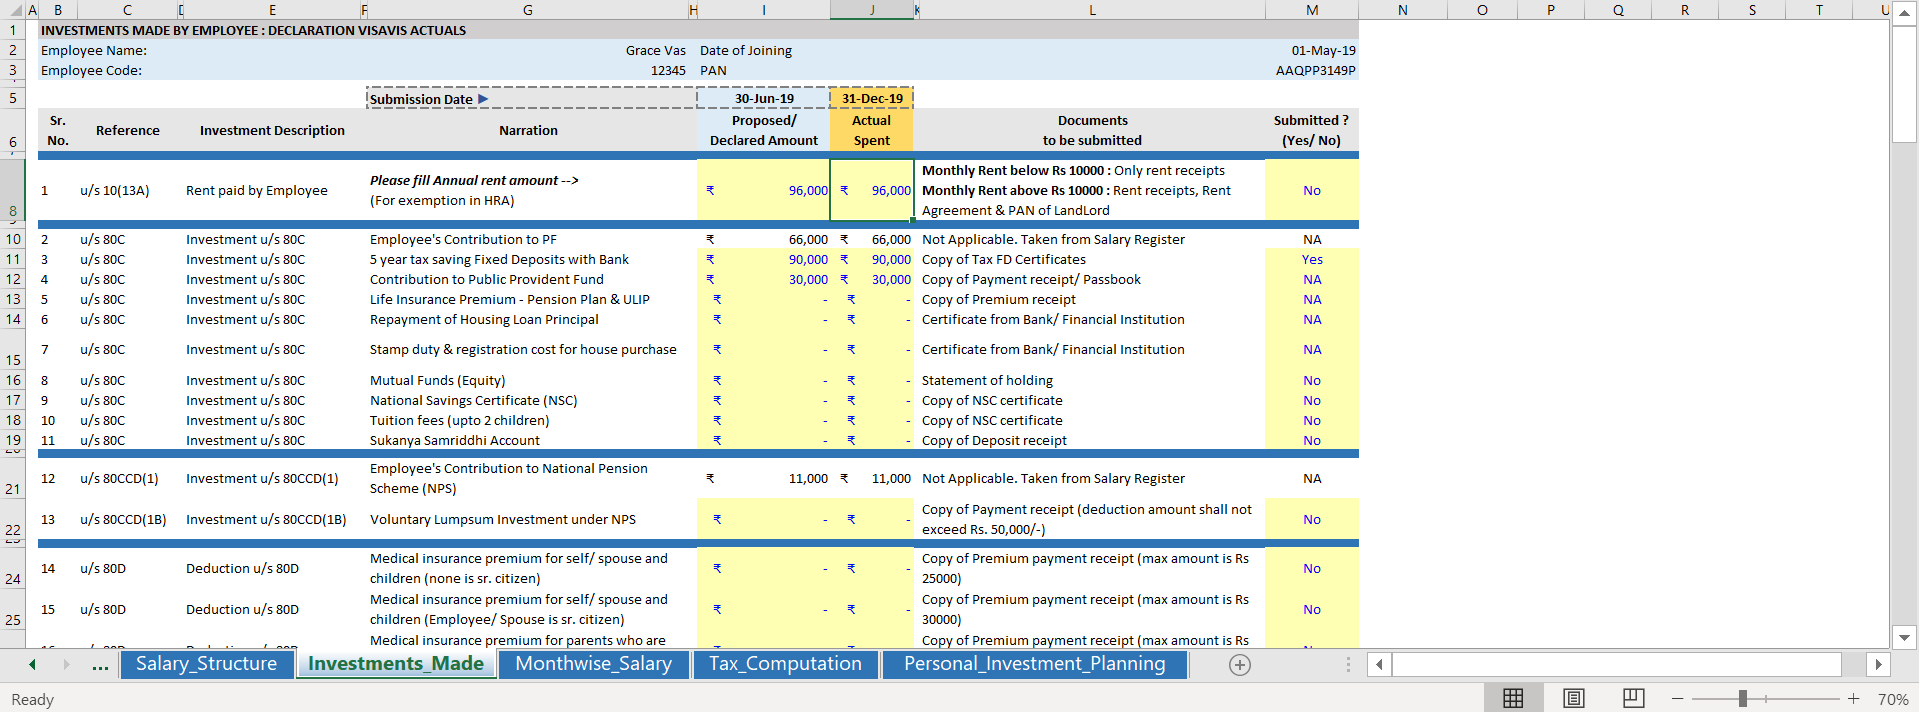Switch to Page Layout view icon
Screen dimensions: 1919x712
[1573, 698]
